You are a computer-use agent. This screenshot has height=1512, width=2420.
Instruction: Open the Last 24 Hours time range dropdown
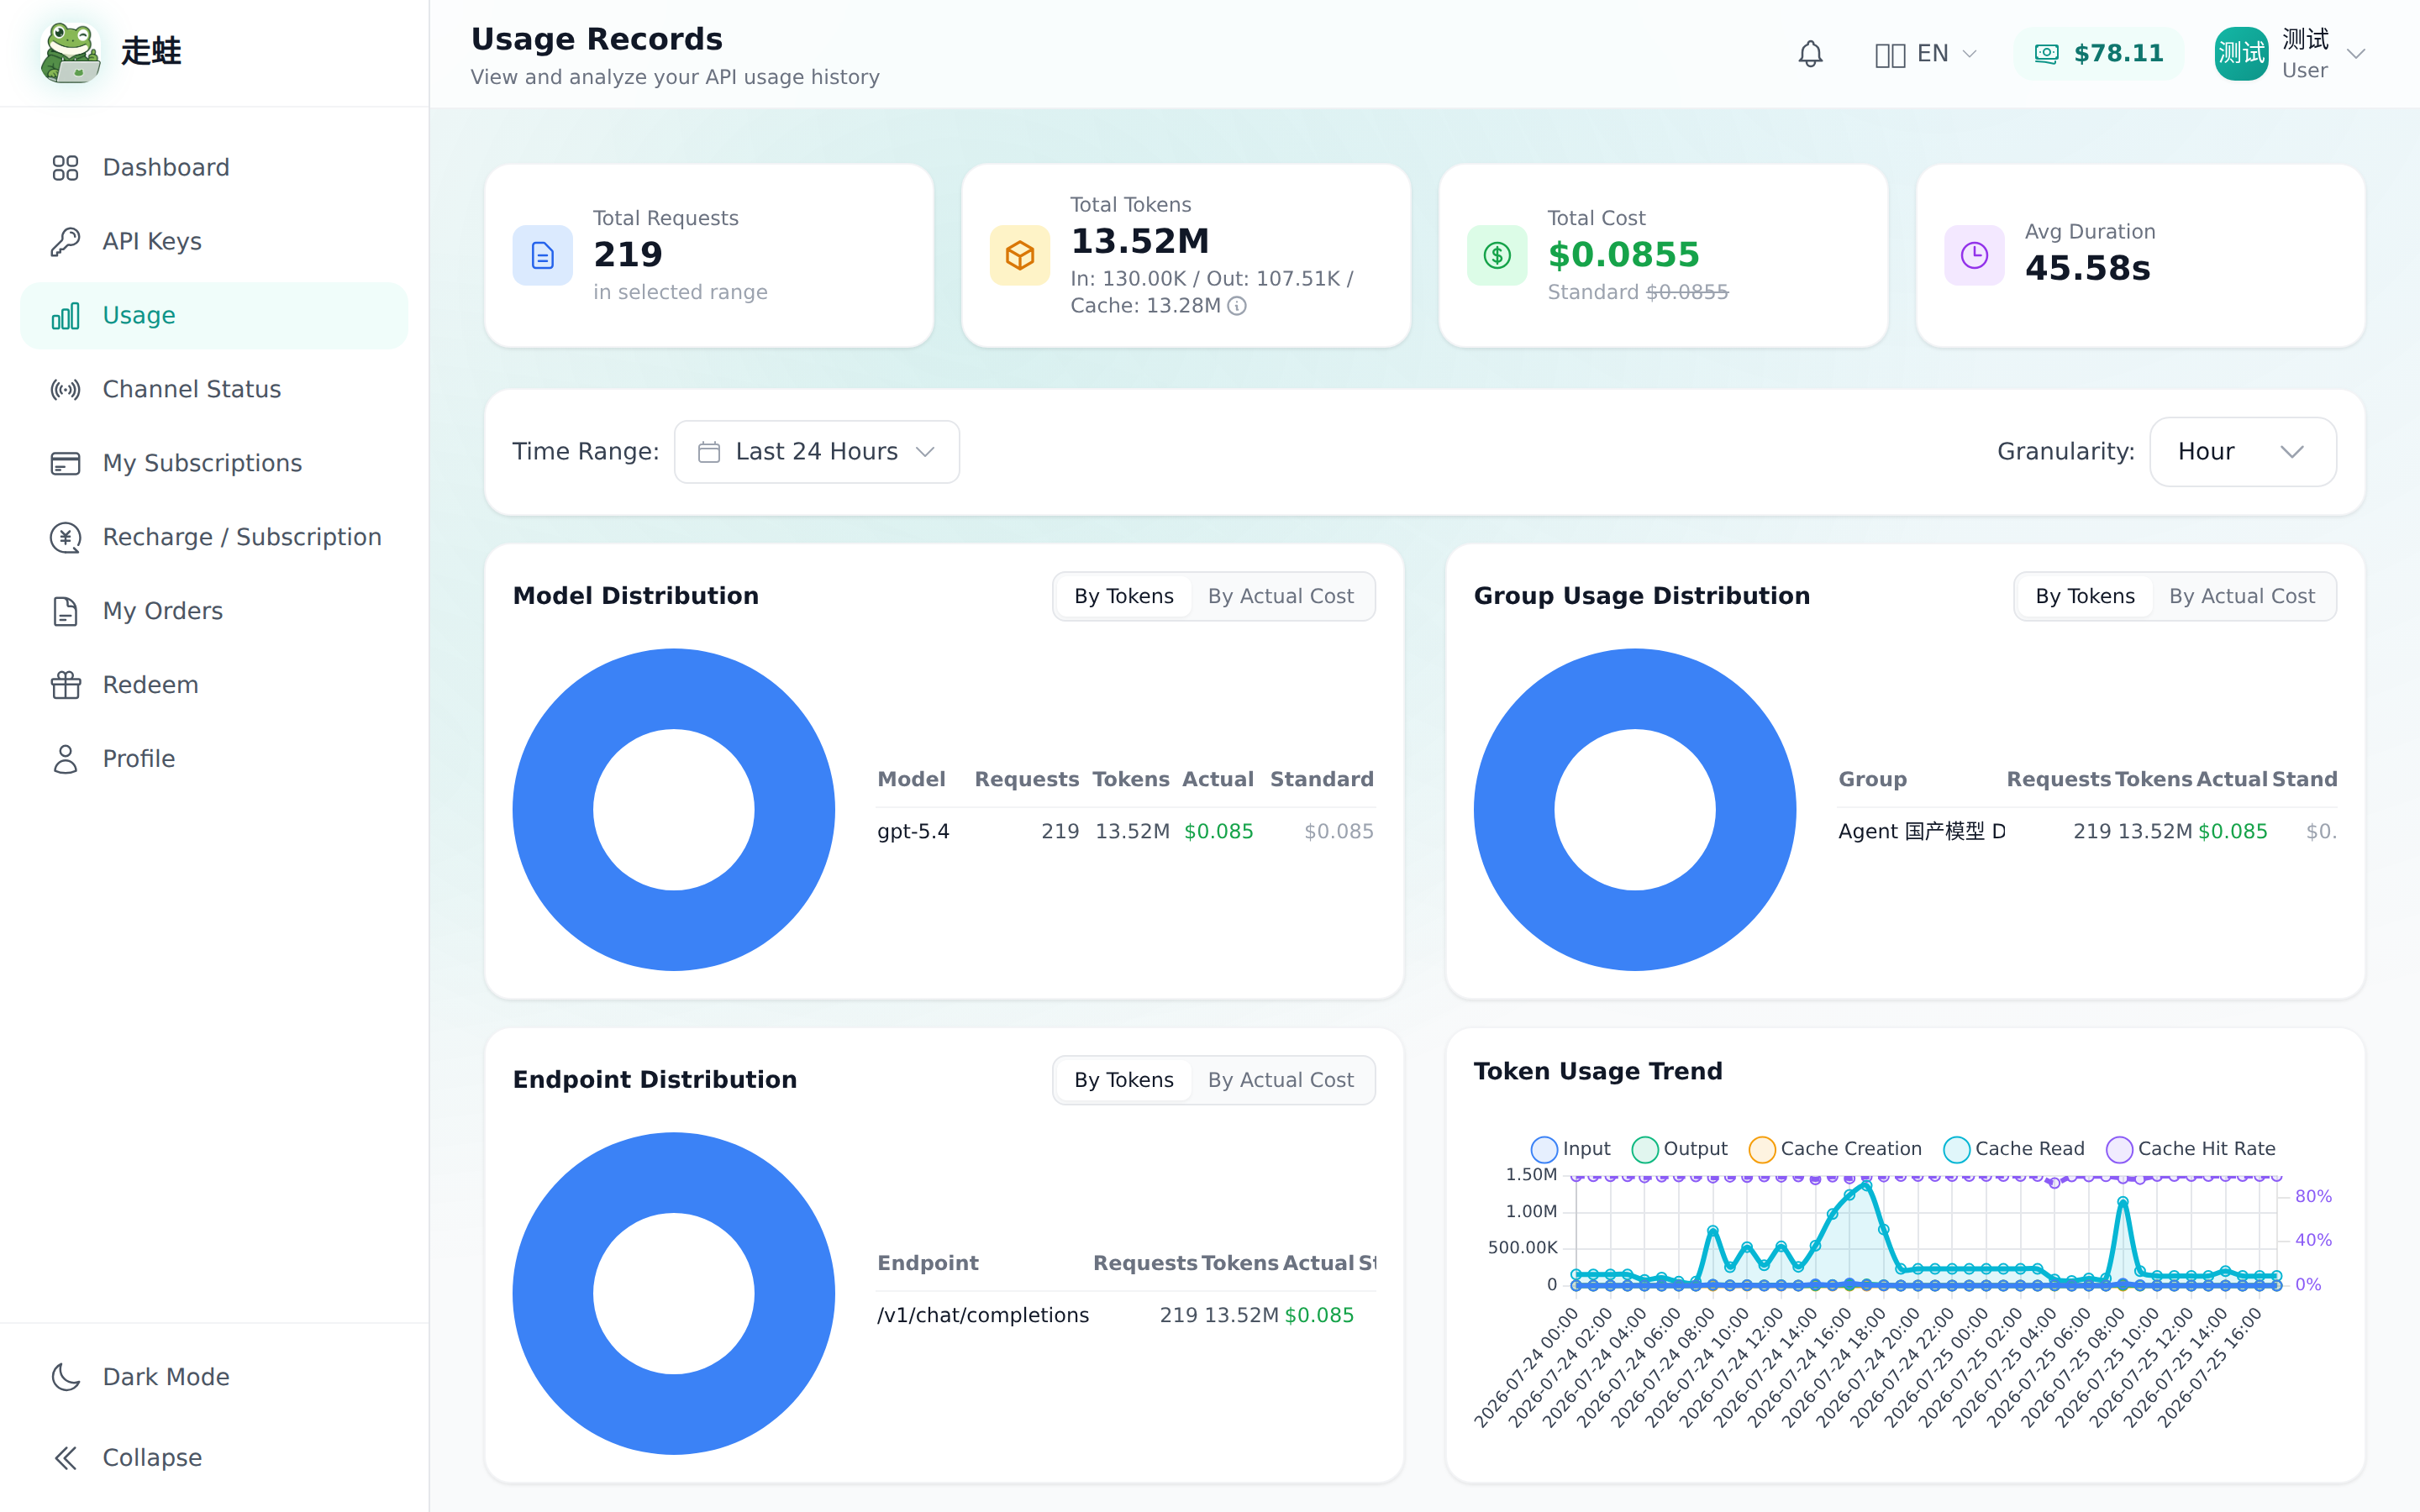(x=816, y=452)
